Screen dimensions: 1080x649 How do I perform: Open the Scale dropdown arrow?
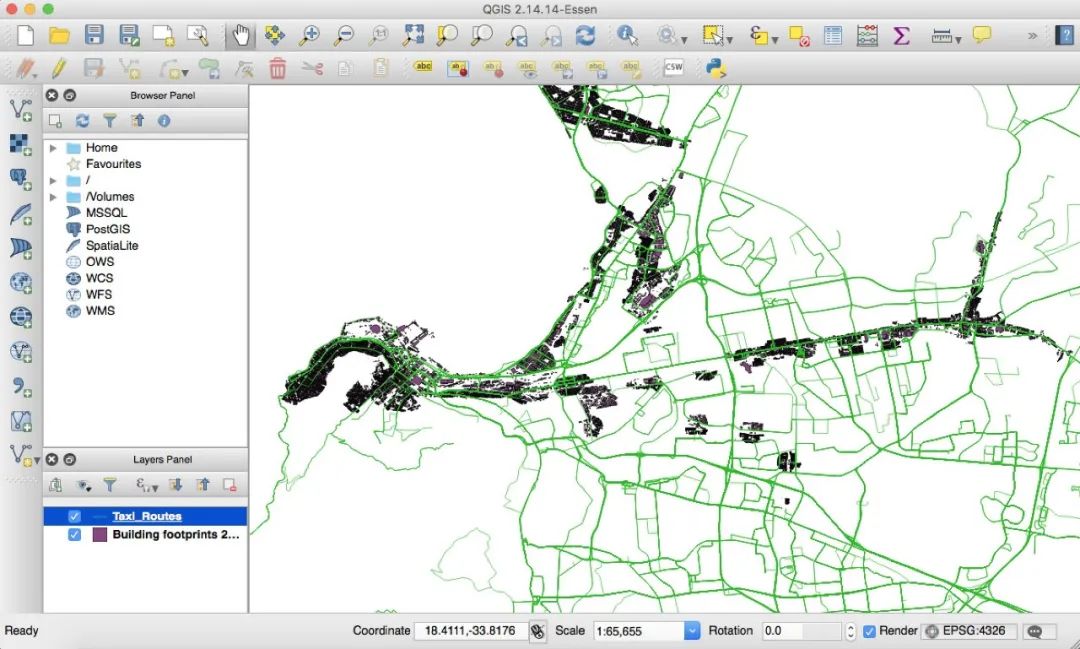click(692, 630)
